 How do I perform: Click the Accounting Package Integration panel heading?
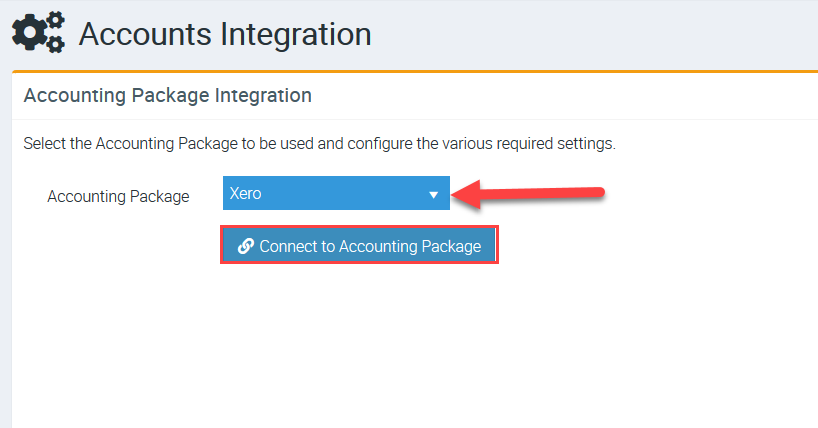[167, 96]
